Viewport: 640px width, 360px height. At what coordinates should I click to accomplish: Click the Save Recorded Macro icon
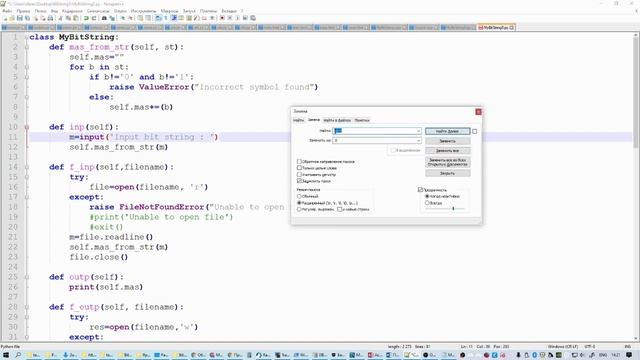[253, 18]
